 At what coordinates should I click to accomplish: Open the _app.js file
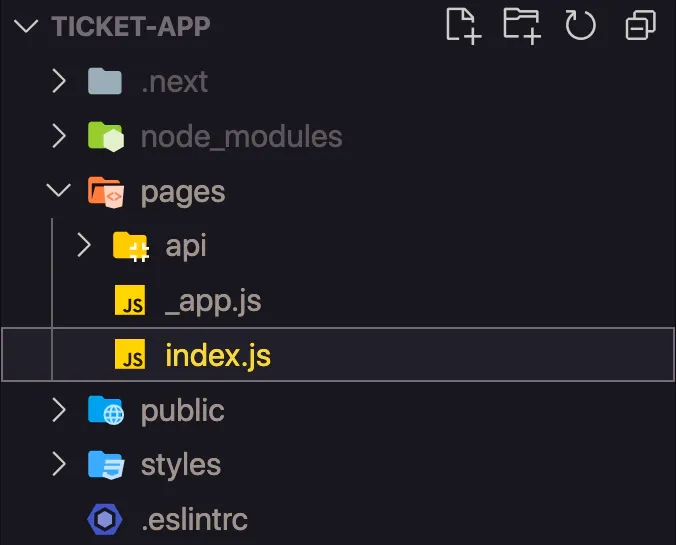click(x=213, y=301)
